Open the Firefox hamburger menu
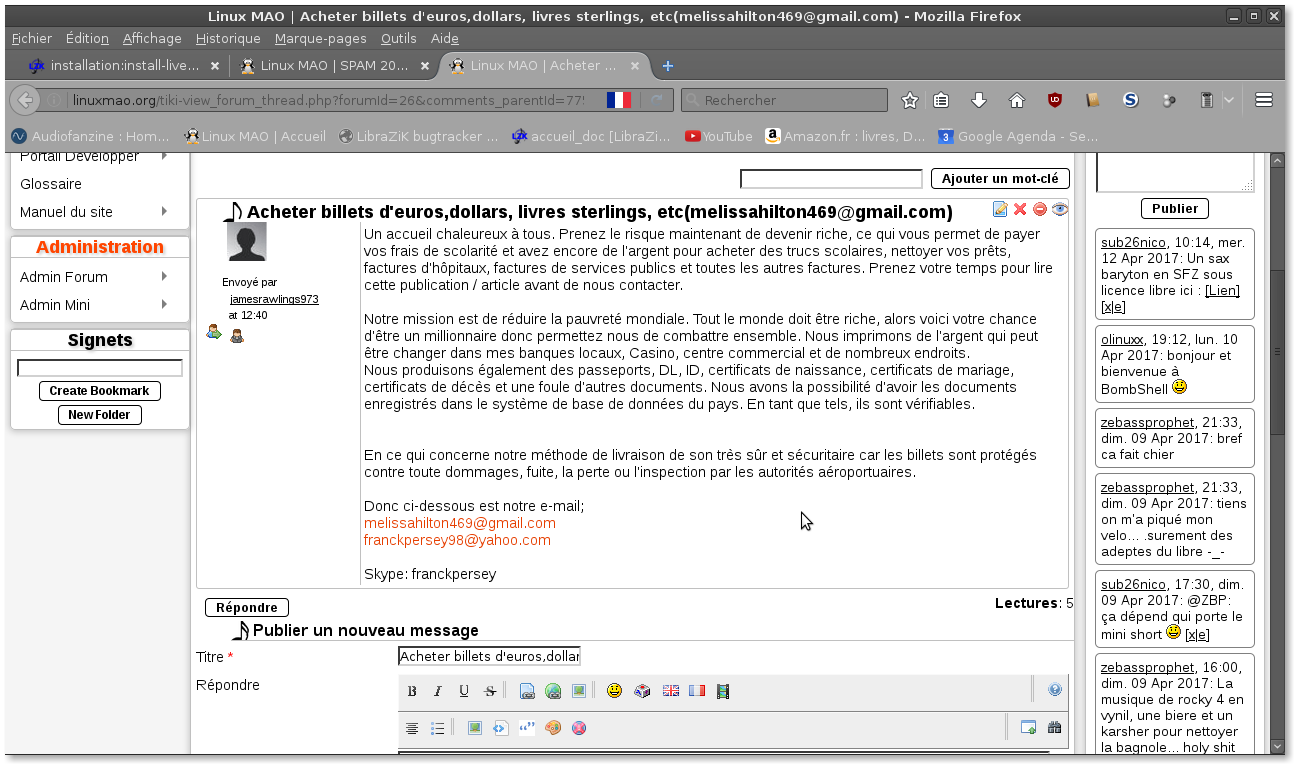This screenshot has width=1294, height=764. [1264, 100]
